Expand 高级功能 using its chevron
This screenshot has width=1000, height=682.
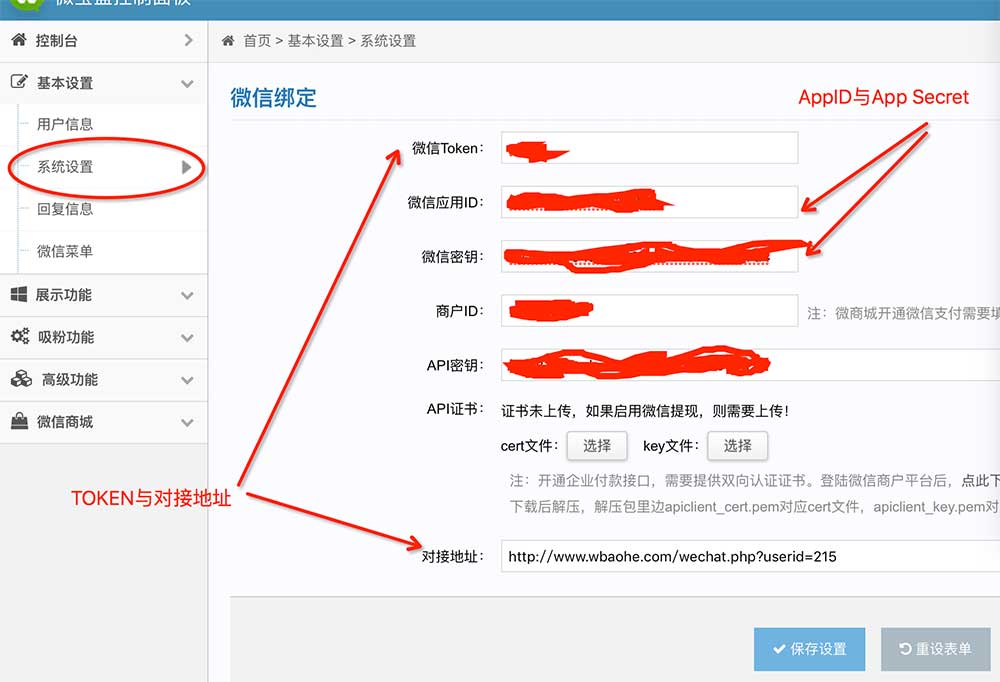click(x=187, y=380)
